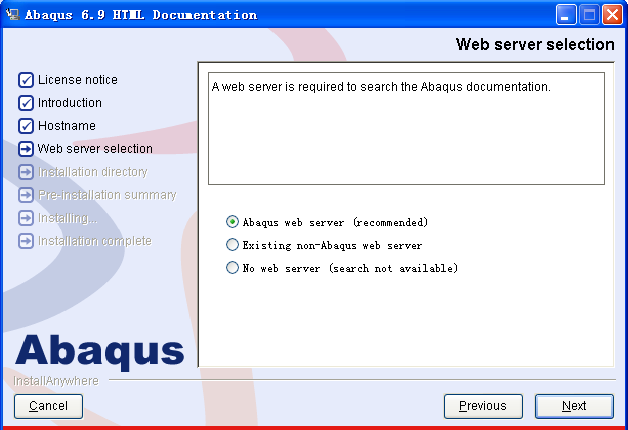Close the installer window
628x430 pixels.
pos(612,15)
